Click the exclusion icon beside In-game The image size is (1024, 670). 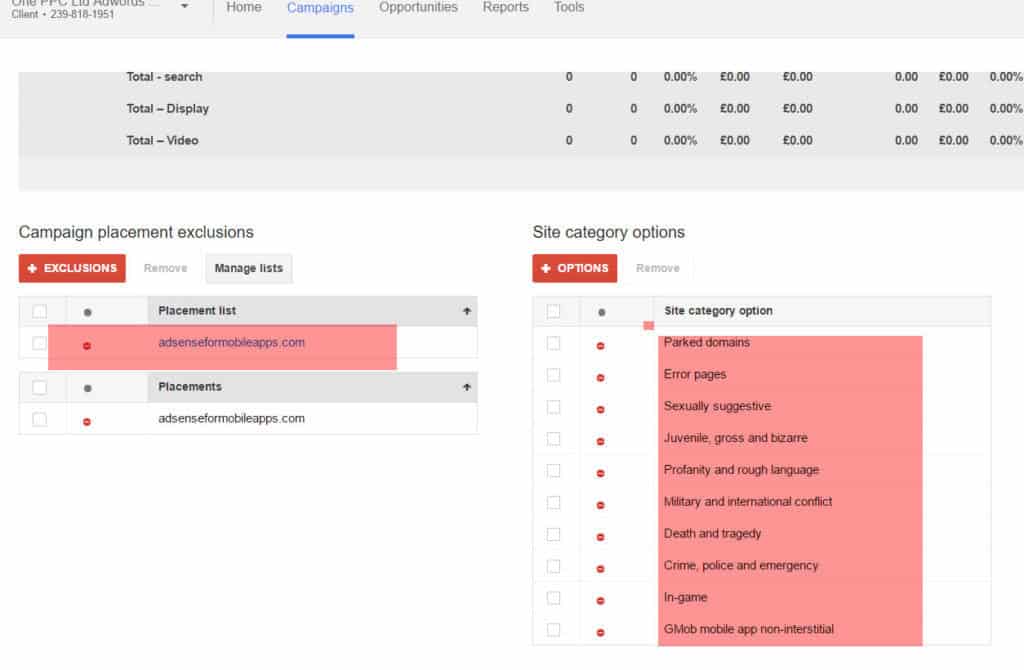600,599
